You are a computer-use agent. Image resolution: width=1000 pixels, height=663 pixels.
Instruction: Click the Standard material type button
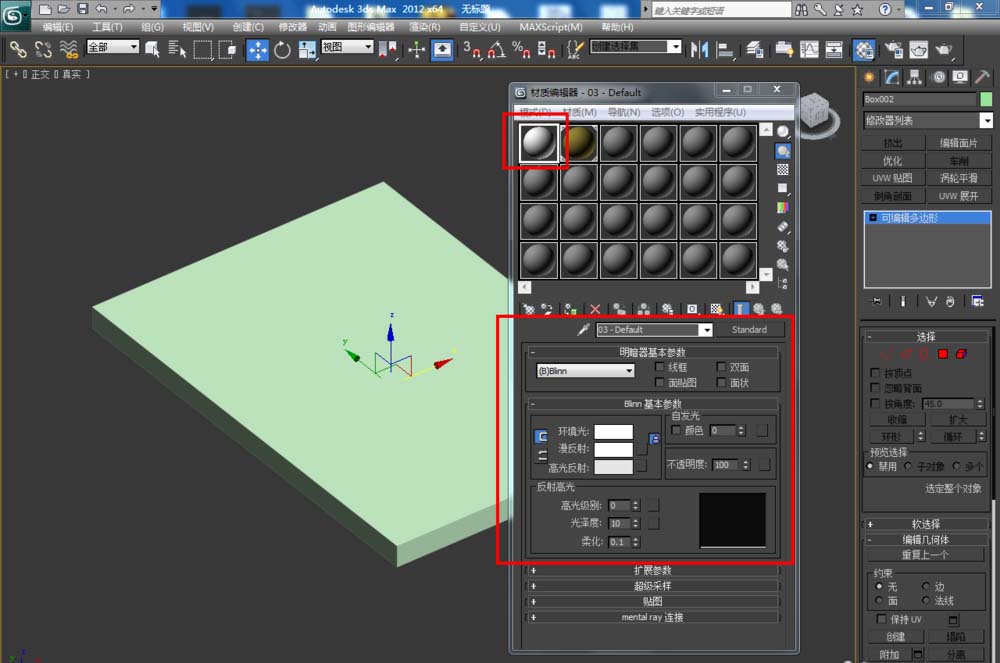click(x=749, y=330)
